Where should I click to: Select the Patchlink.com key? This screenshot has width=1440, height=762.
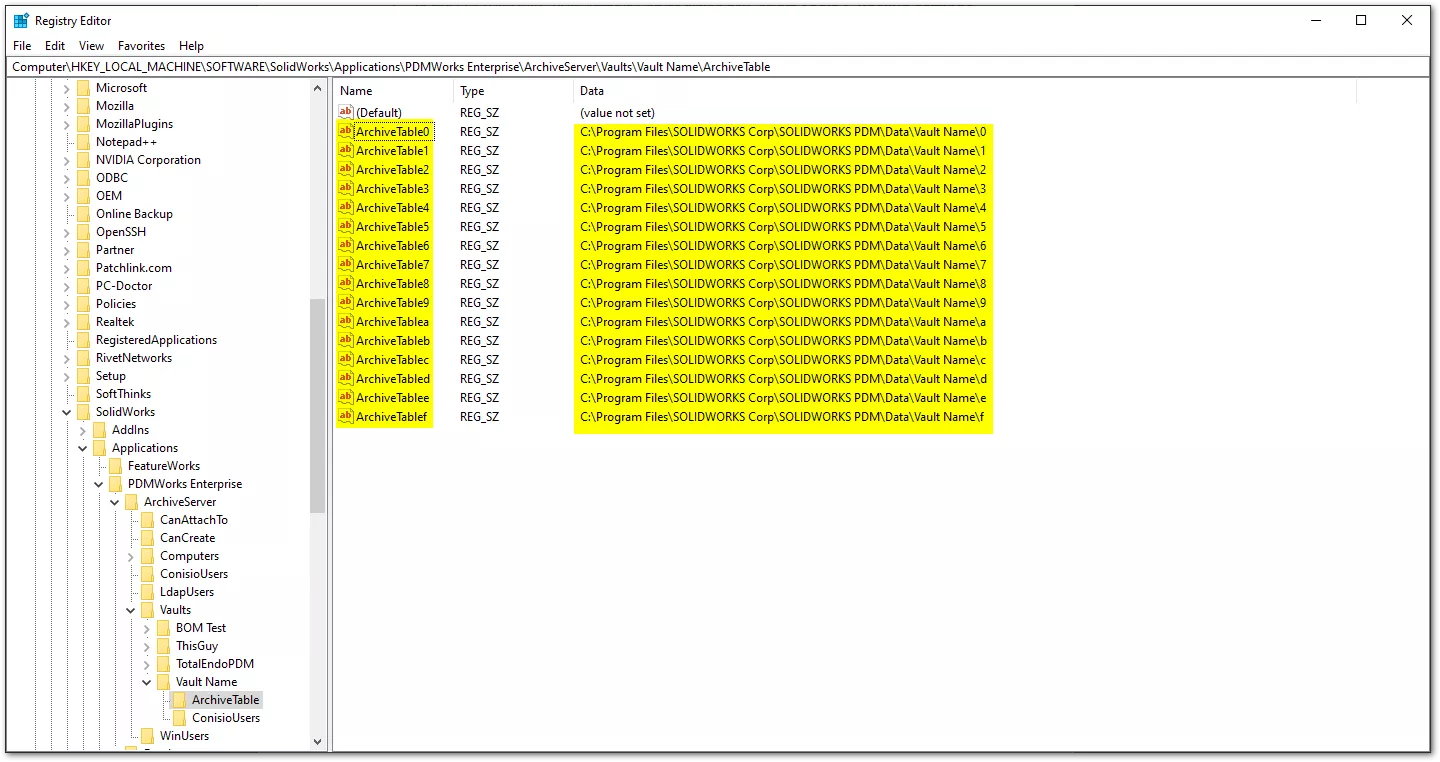click(133, 268)
